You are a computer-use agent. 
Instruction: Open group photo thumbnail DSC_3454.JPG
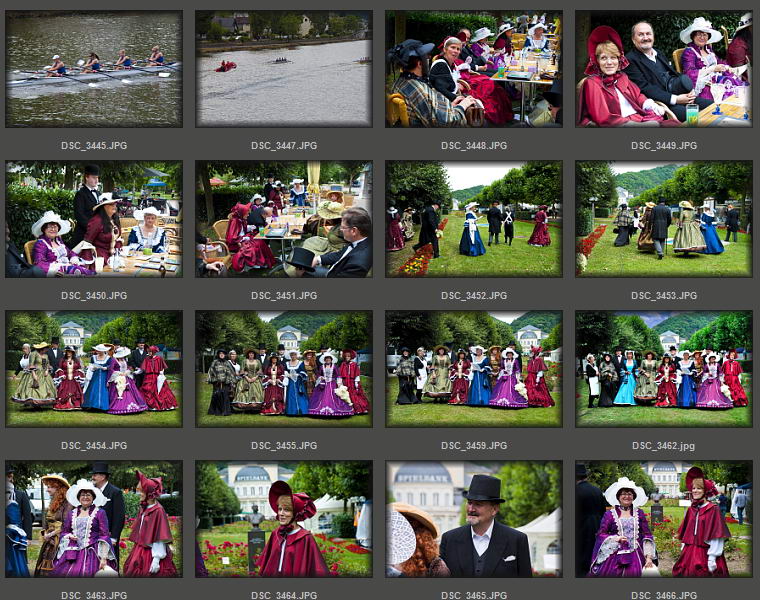(x=94, y=369)
